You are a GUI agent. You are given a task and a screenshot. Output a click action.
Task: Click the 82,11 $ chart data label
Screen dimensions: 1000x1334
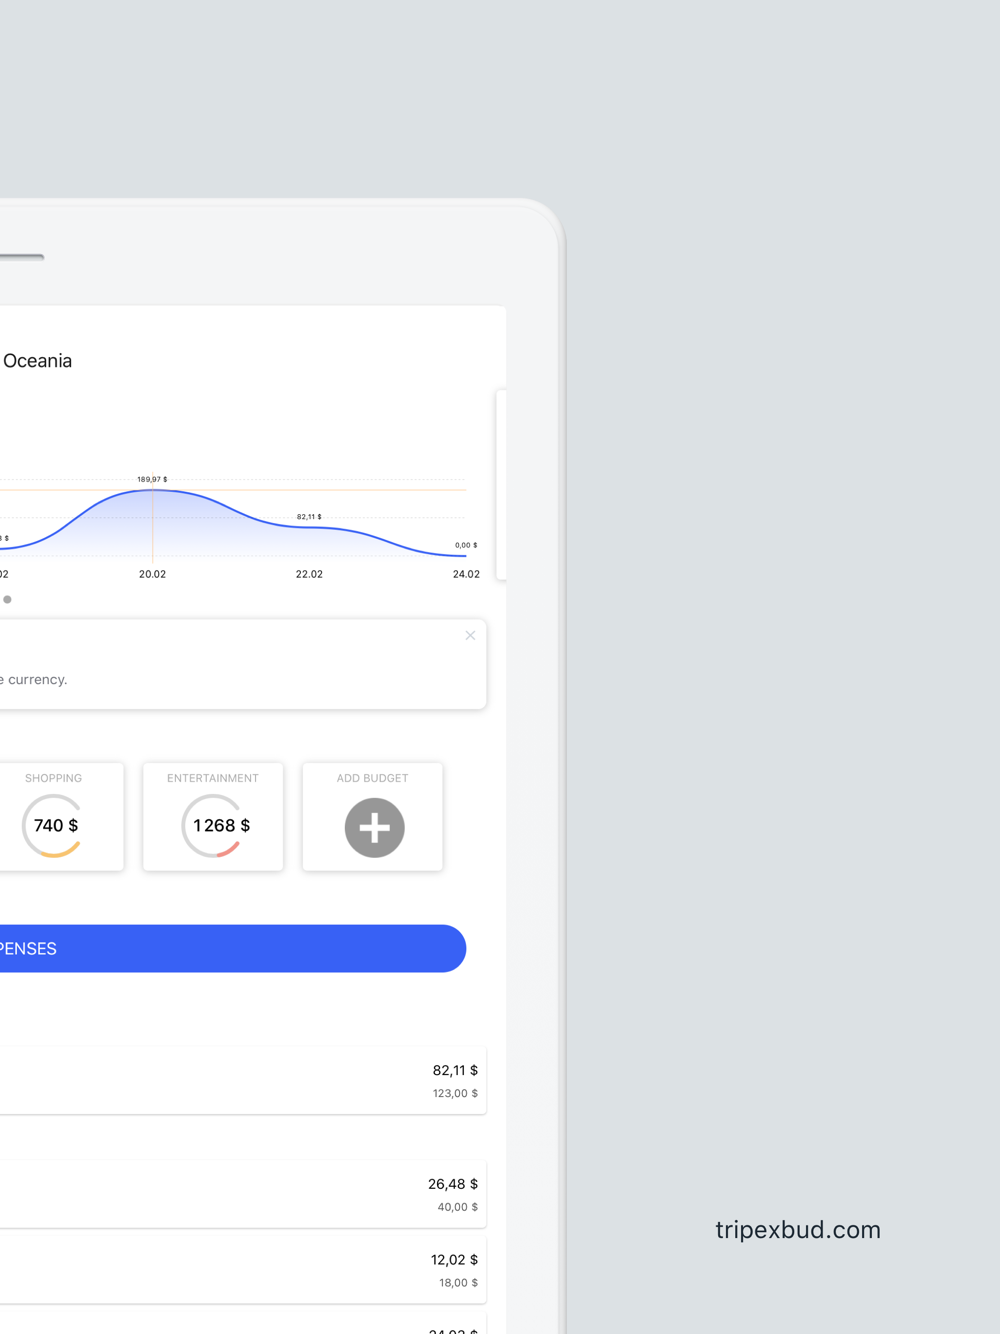[309, 517]
